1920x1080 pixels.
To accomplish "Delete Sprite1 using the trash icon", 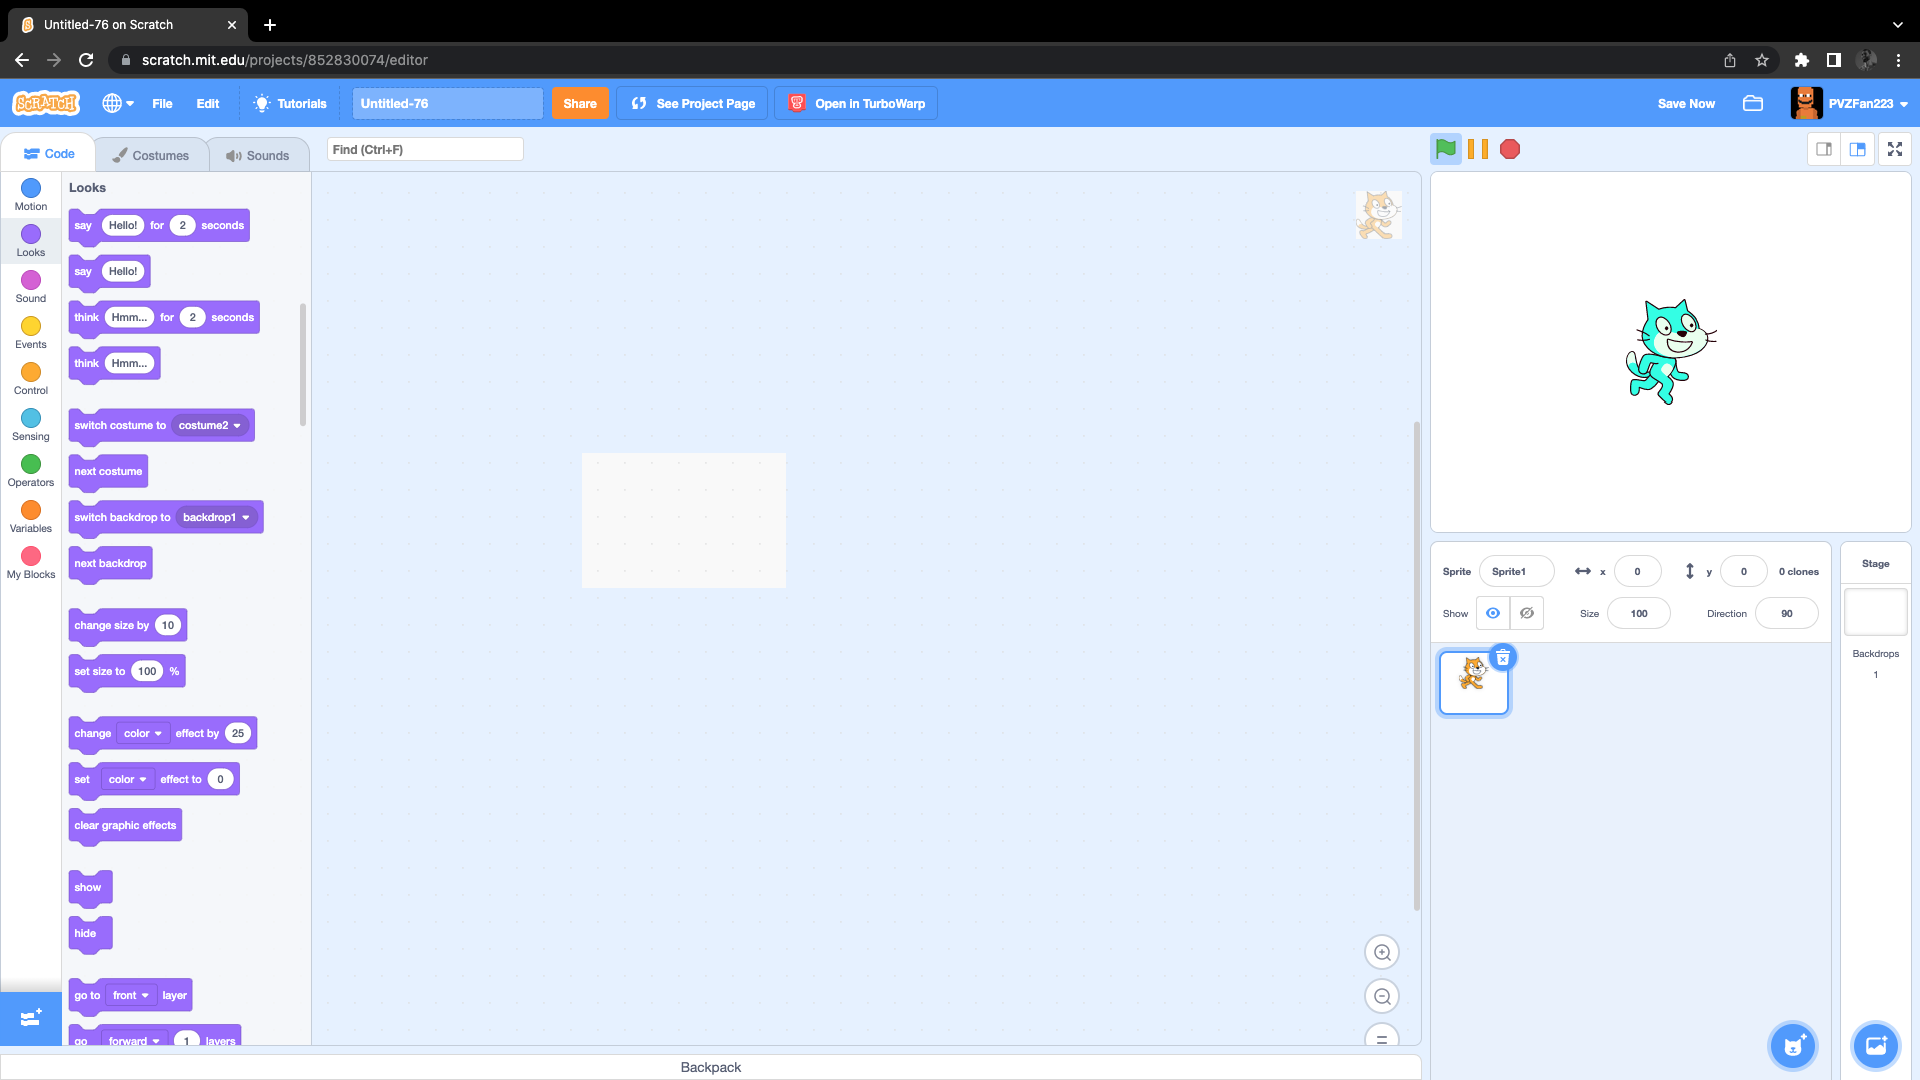I will coord(1503,658).
